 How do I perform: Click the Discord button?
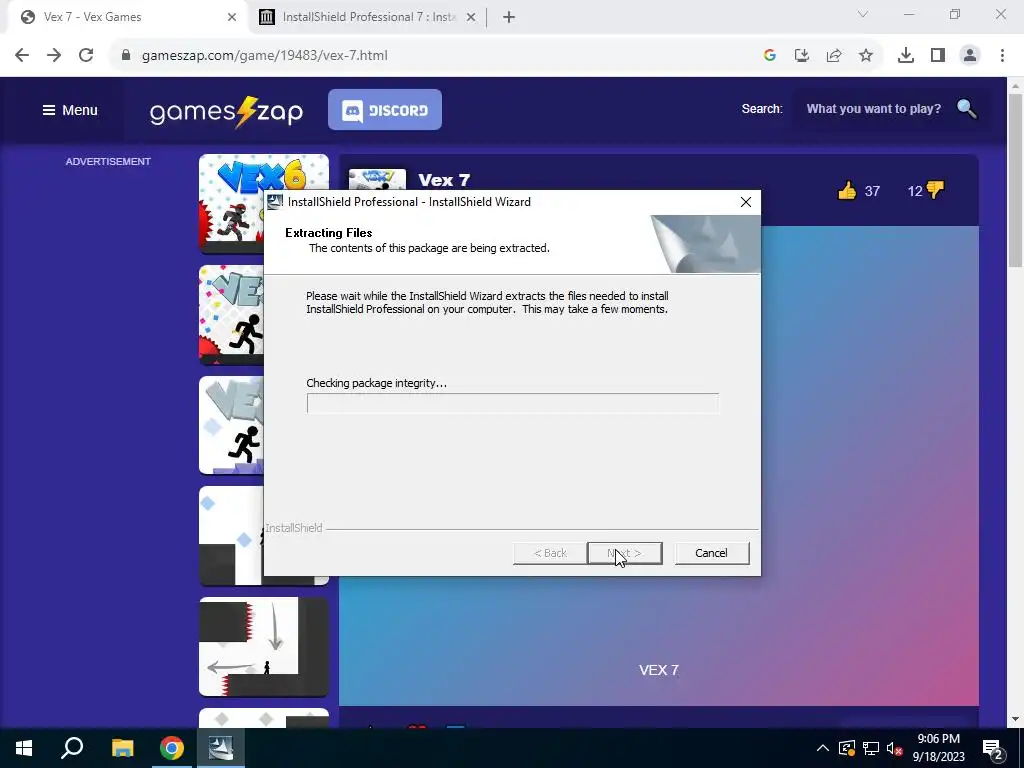point(385,110)
